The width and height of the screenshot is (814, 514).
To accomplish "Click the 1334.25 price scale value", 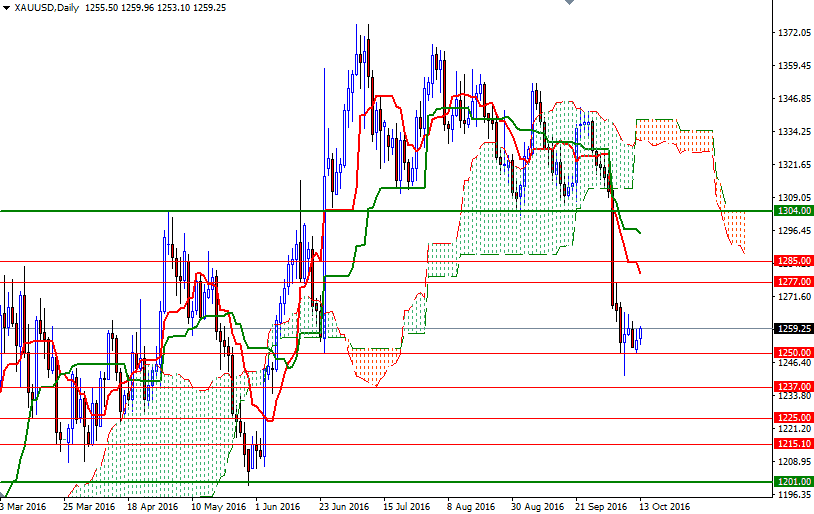I will coord(794,132).
